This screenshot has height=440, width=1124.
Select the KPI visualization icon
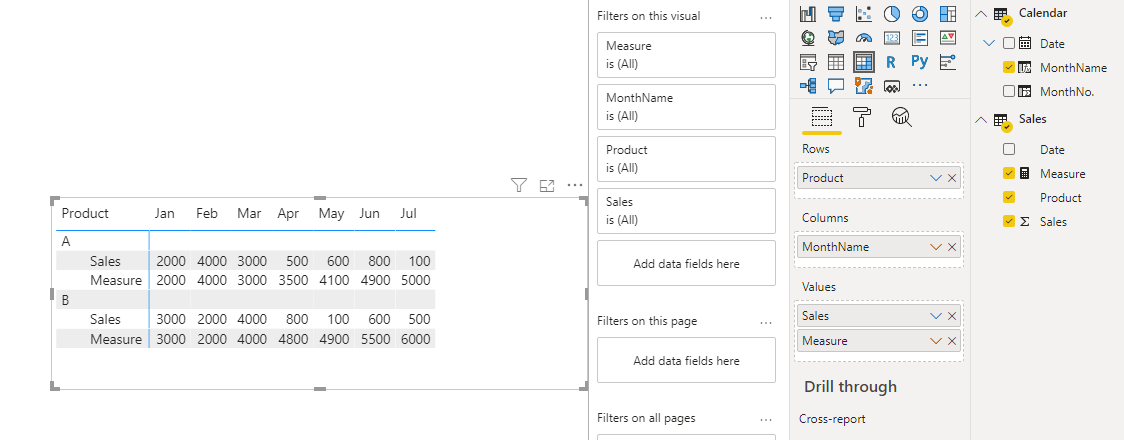[x=948, y=37]
